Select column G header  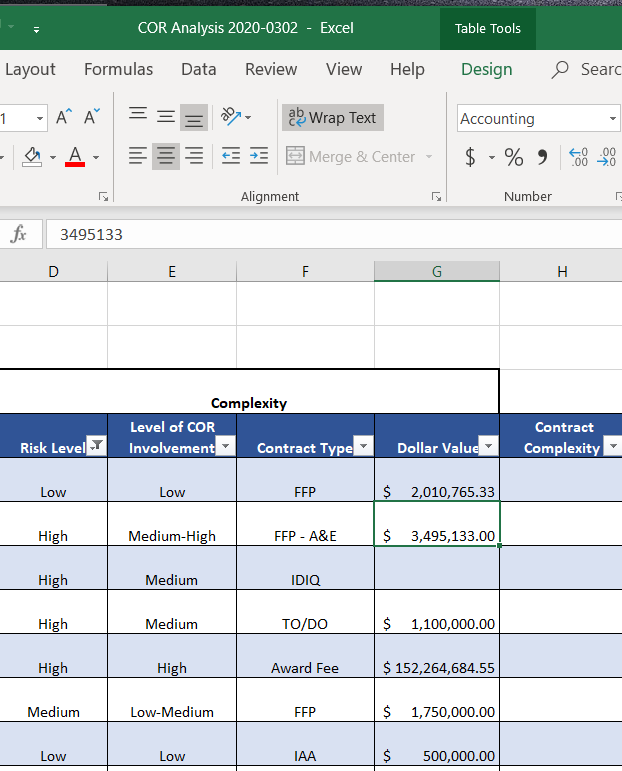pos(437,271)
